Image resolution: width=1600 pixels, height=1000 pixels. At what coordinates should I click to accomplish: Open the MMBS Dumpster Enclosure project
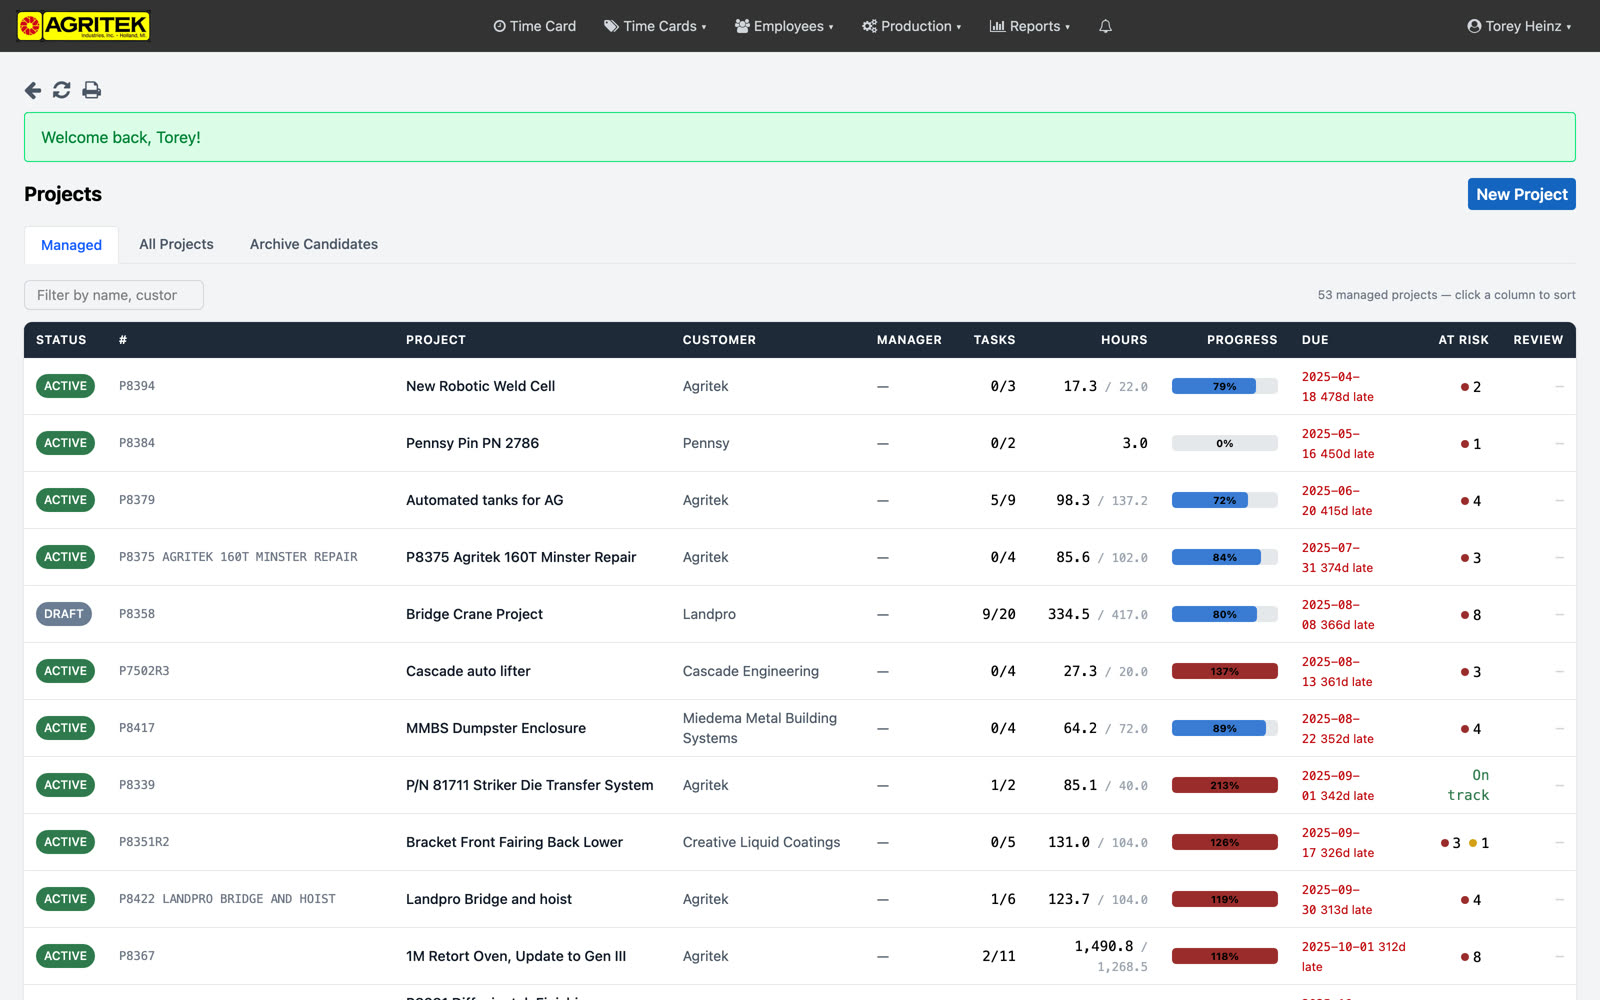[x=496, y=728]
